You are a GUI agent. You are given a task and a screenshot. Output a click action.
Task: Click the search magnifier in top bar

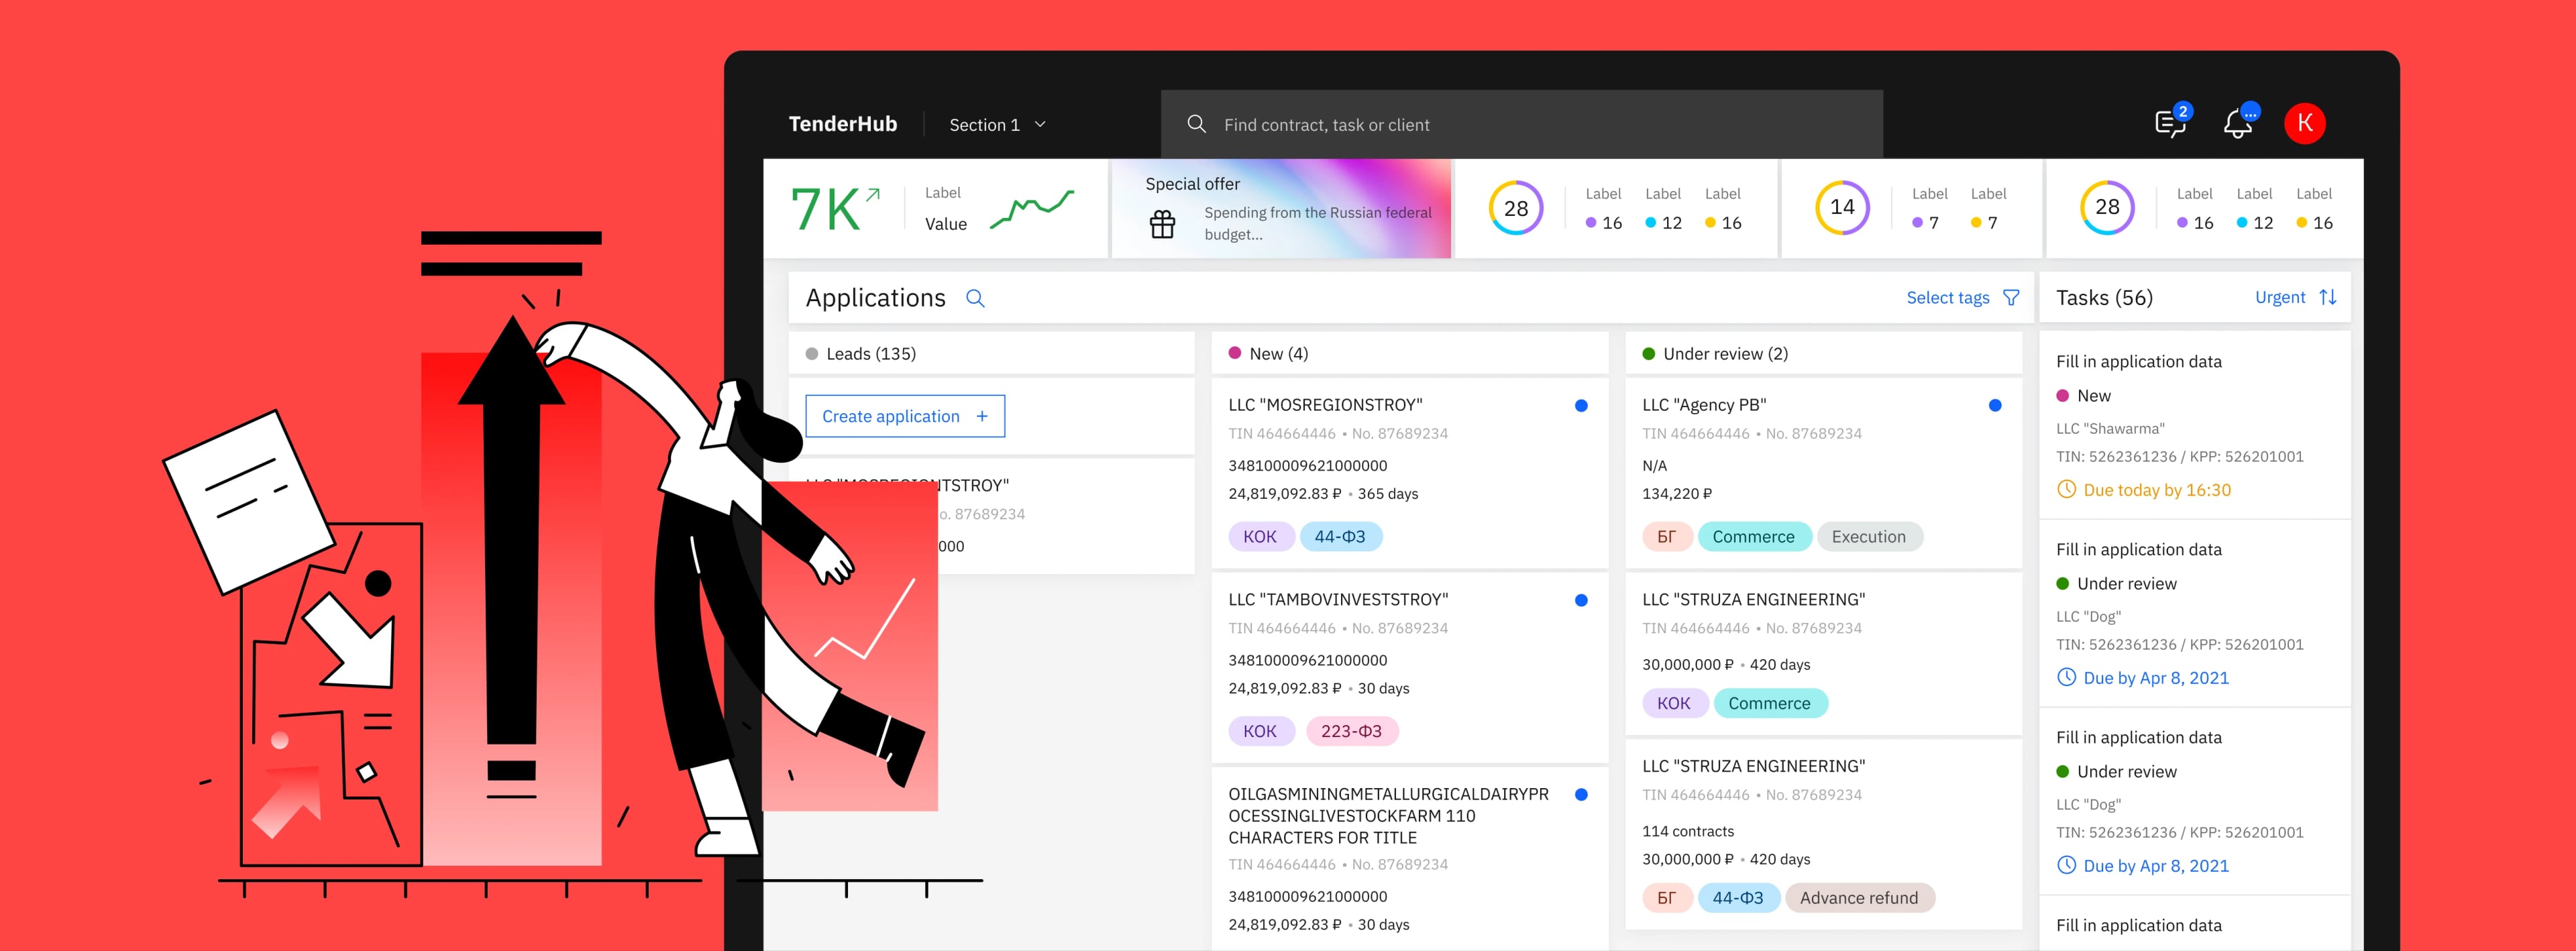click(1196, 124)
